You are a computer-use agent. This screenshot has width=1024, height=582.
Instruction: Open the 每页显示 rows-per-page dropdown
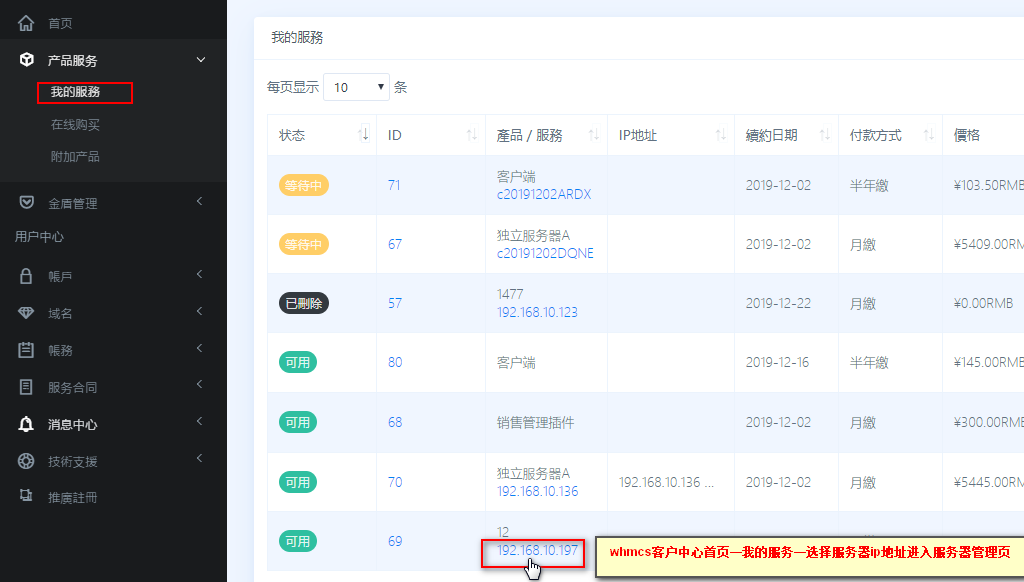357,87
